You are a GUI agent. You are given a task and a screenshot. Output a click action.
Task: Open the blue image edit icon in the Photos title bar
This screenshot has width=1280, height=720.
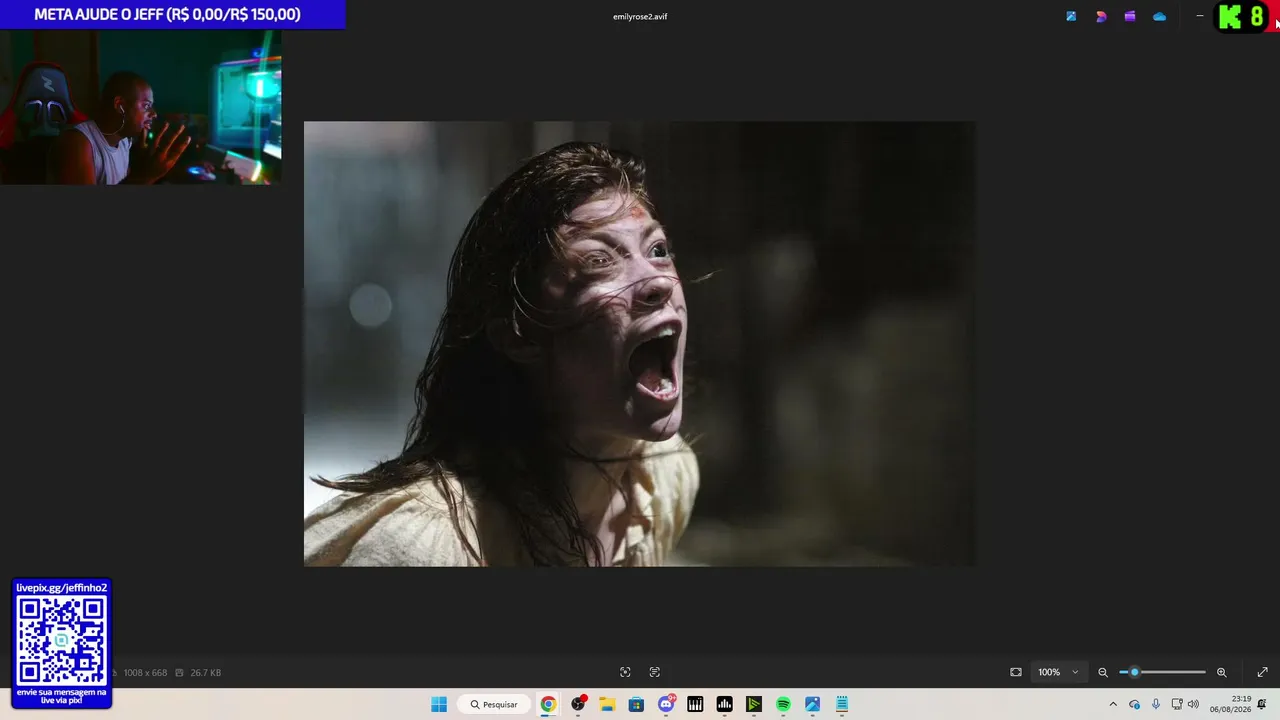[1071, 16]
